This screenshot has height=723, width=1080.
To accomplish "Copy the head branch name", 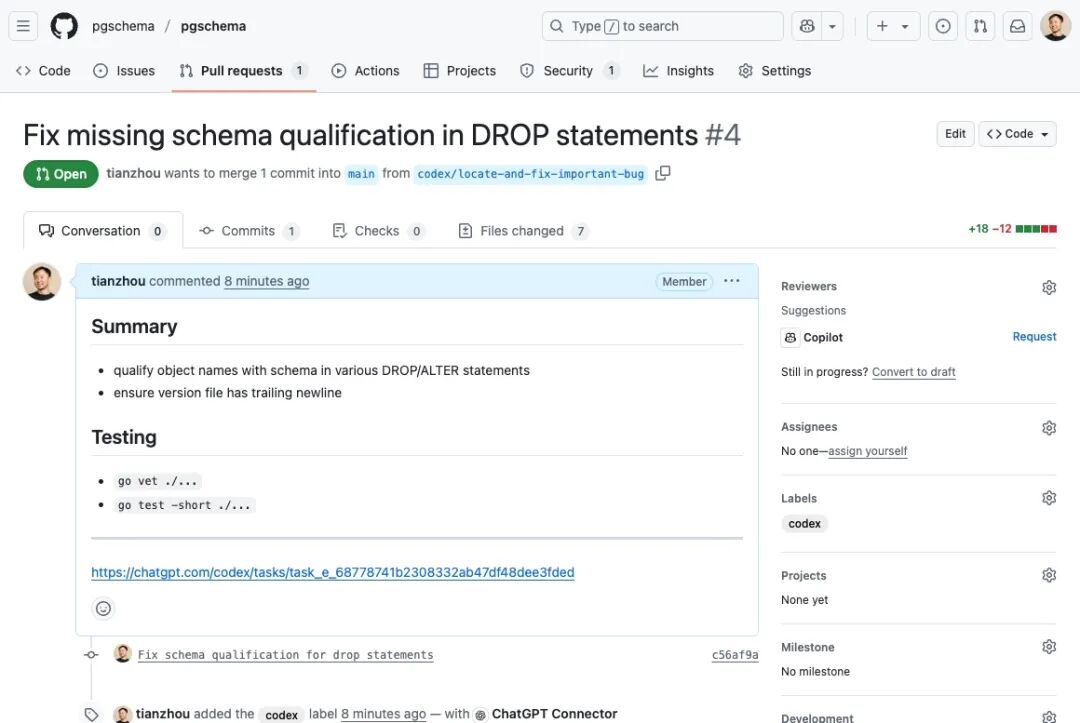I will tap(663, 174).
